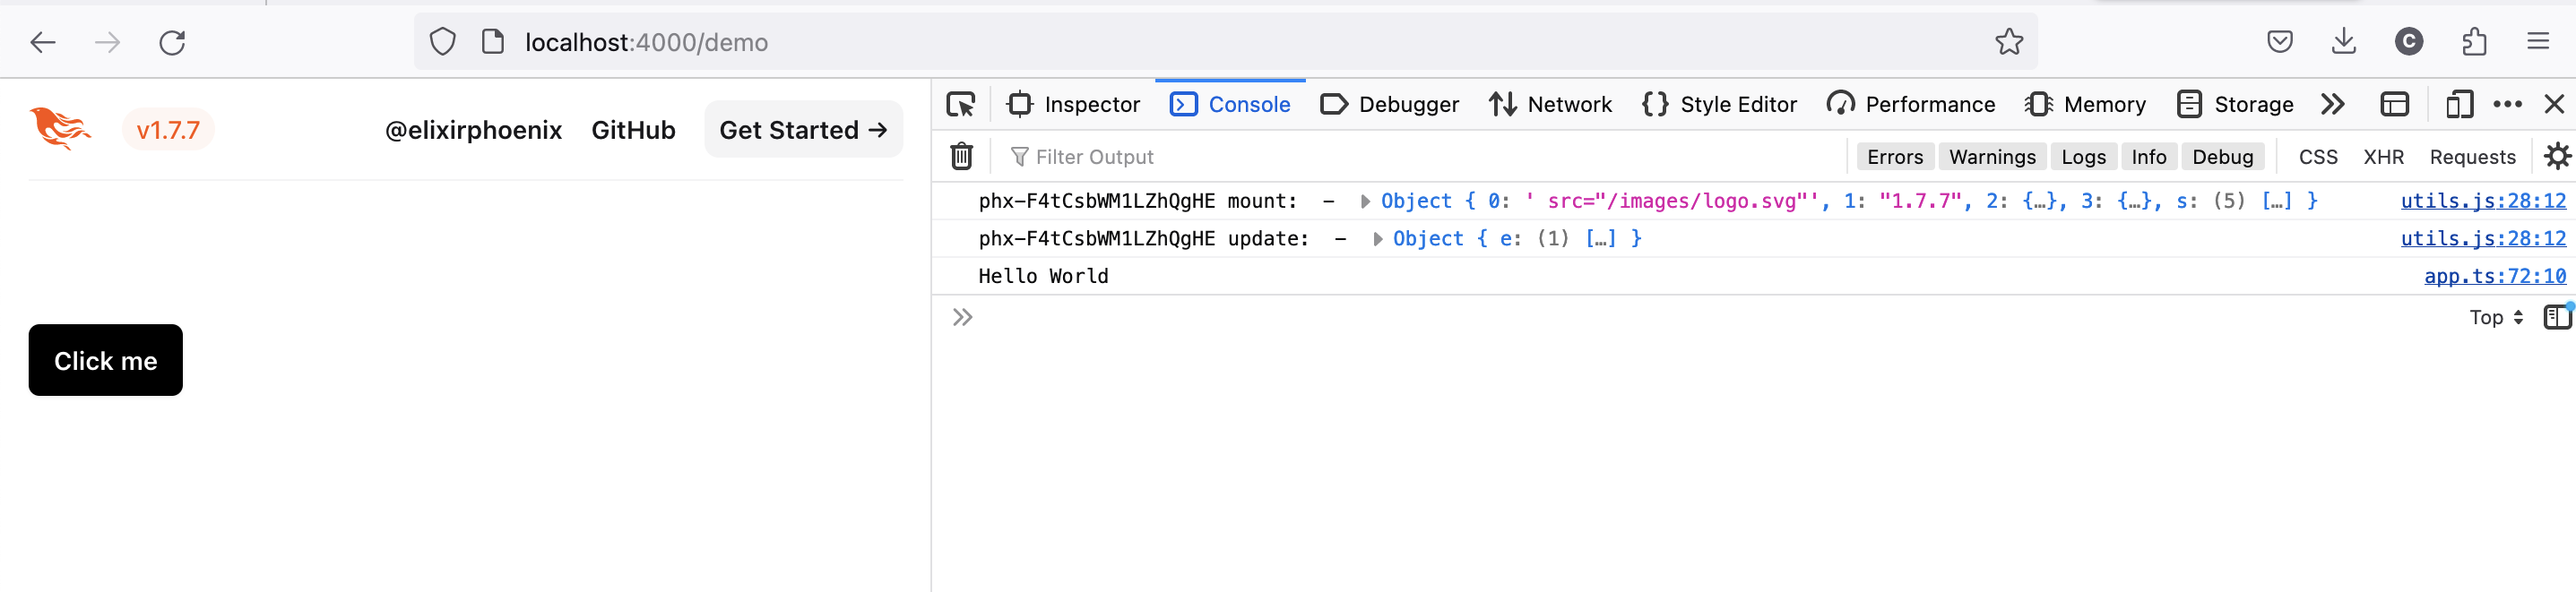Open the Firefox application hamburger menu

2538,42
